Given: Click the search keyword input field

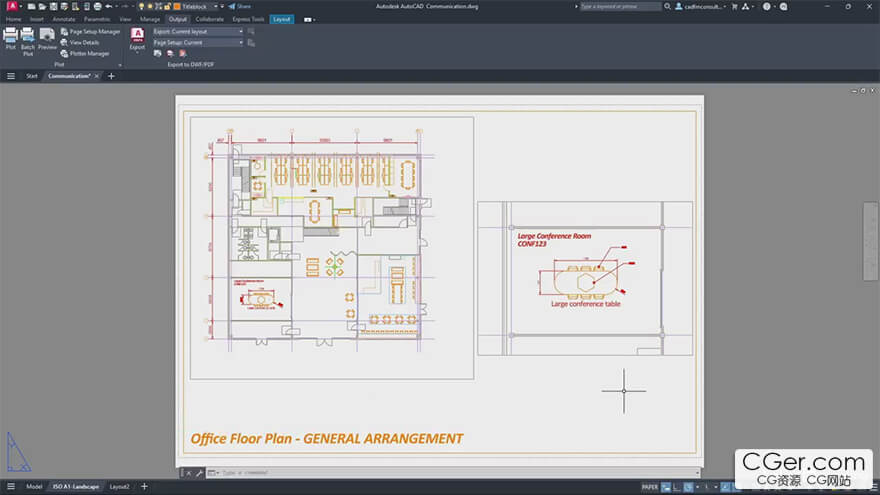Looking at the screenshot, I should coord(620,7).
